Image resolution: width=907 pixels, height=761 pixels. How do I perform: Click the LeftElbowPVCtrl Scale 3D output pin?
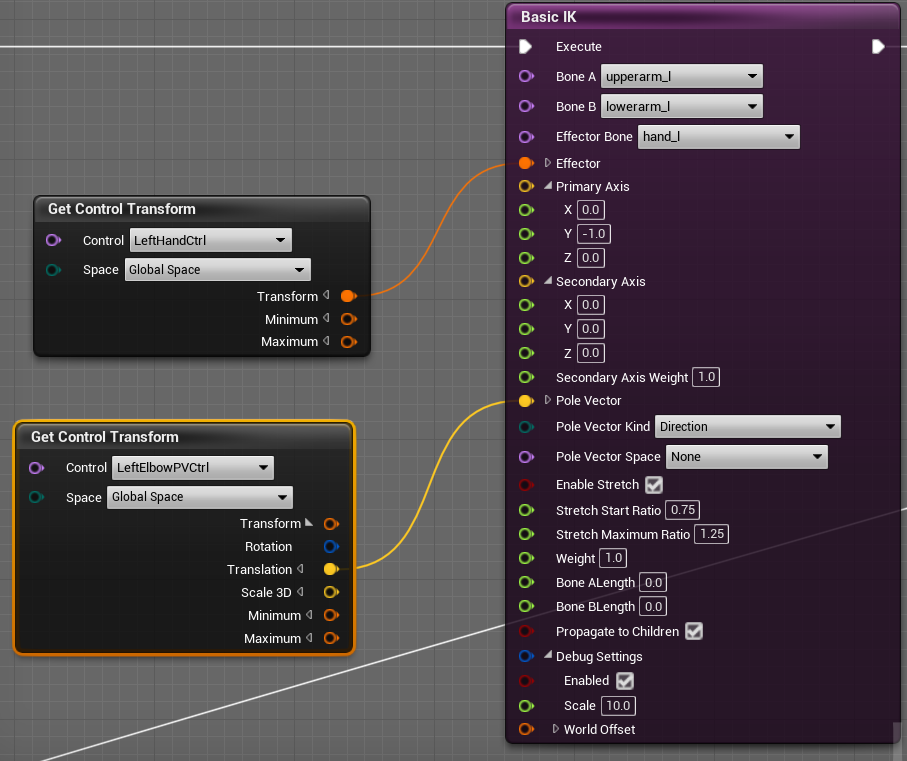coord(331,592)
